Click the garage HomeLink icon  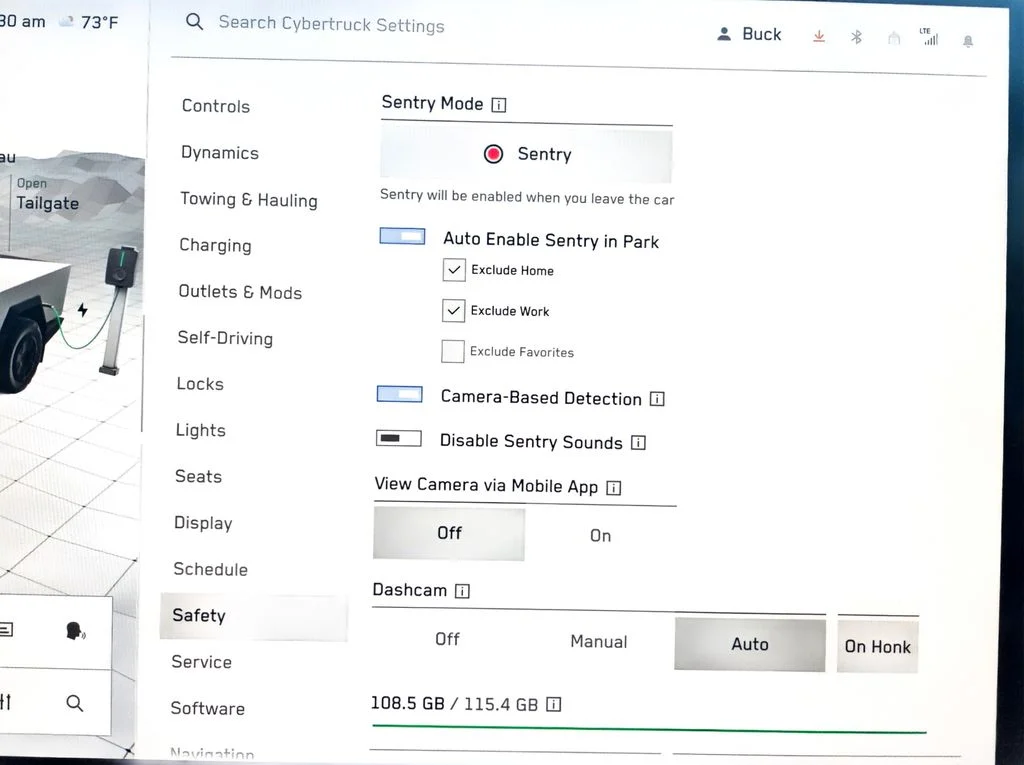pyautogui.click(x=894, y=39)
